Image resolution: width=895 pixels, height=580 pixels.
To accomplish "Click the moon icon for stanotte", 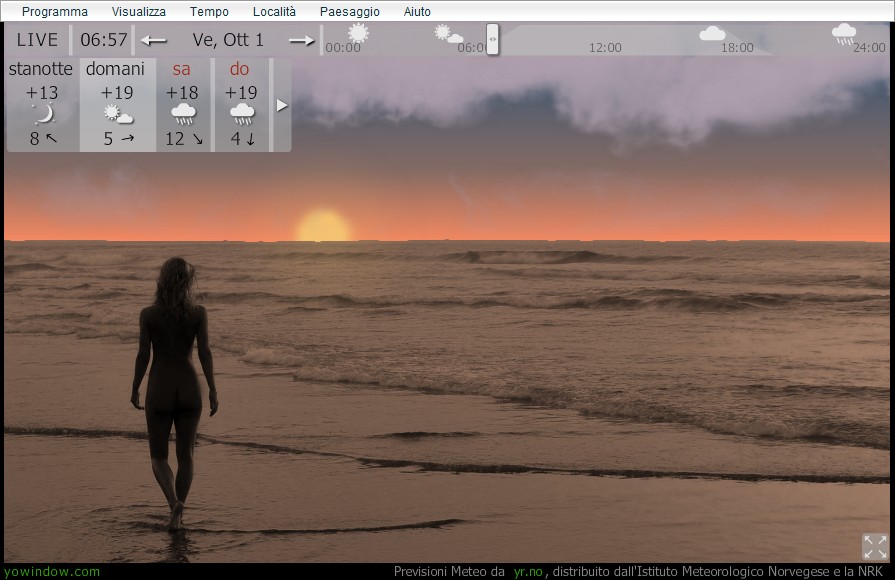I will [43, 114].
